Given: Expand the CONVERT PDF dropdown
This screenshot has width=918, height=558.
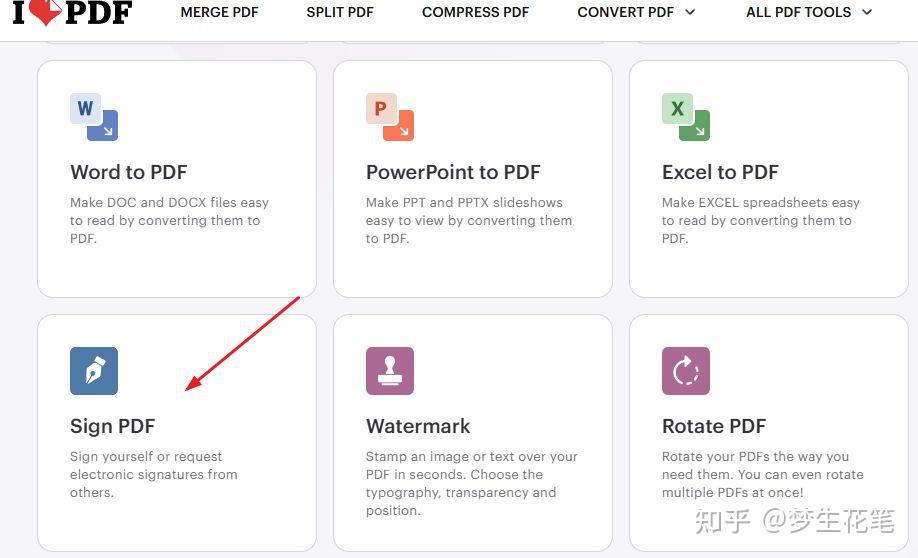Looking at the screenshot, I should click(x=625, y=12).
